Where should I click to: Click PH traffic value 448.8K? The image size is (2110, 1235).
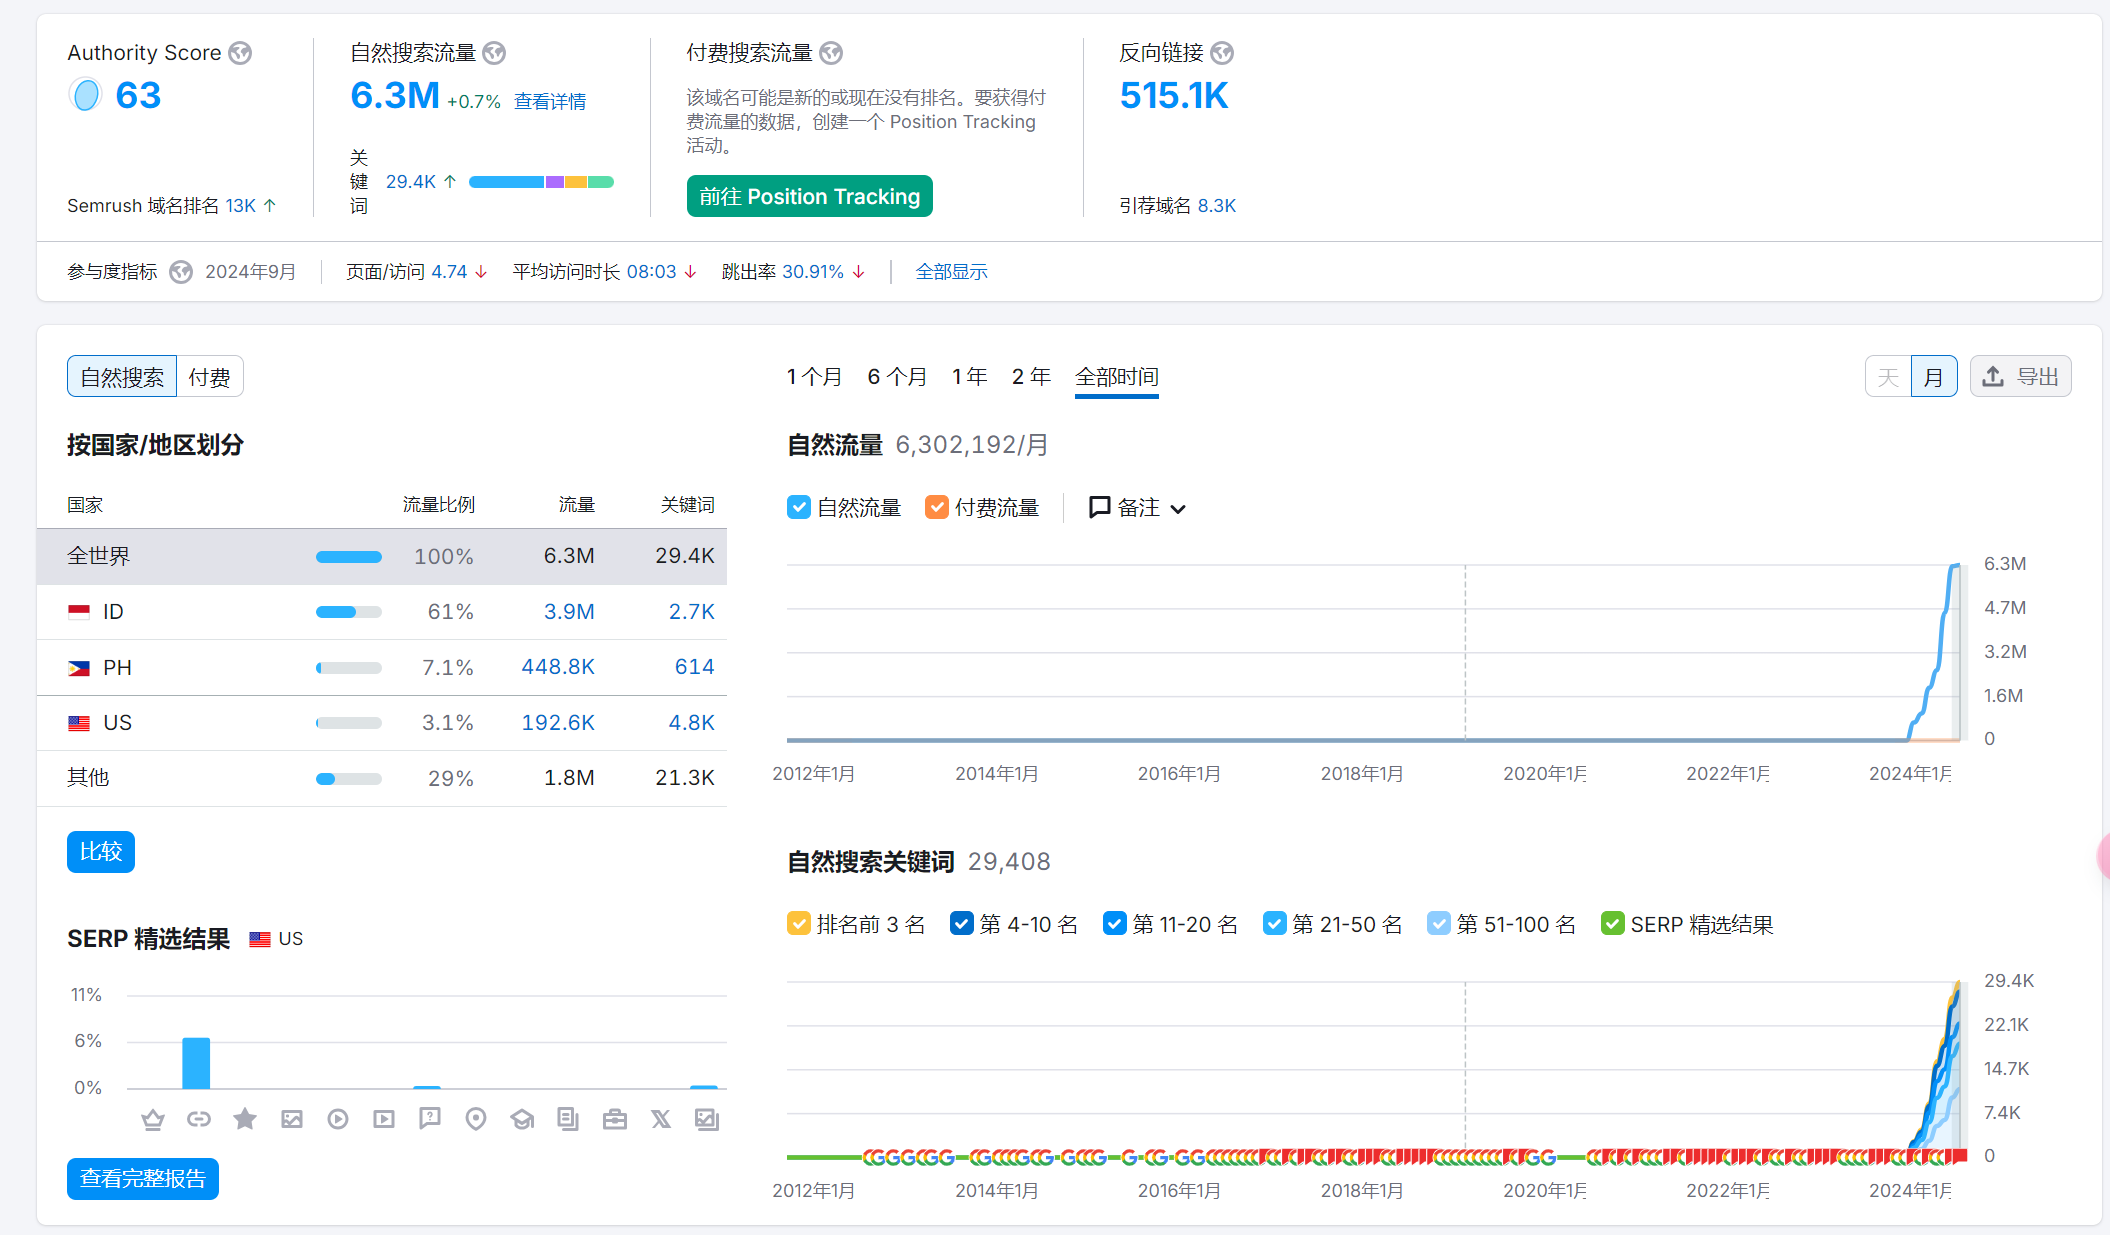pos(558,667)
